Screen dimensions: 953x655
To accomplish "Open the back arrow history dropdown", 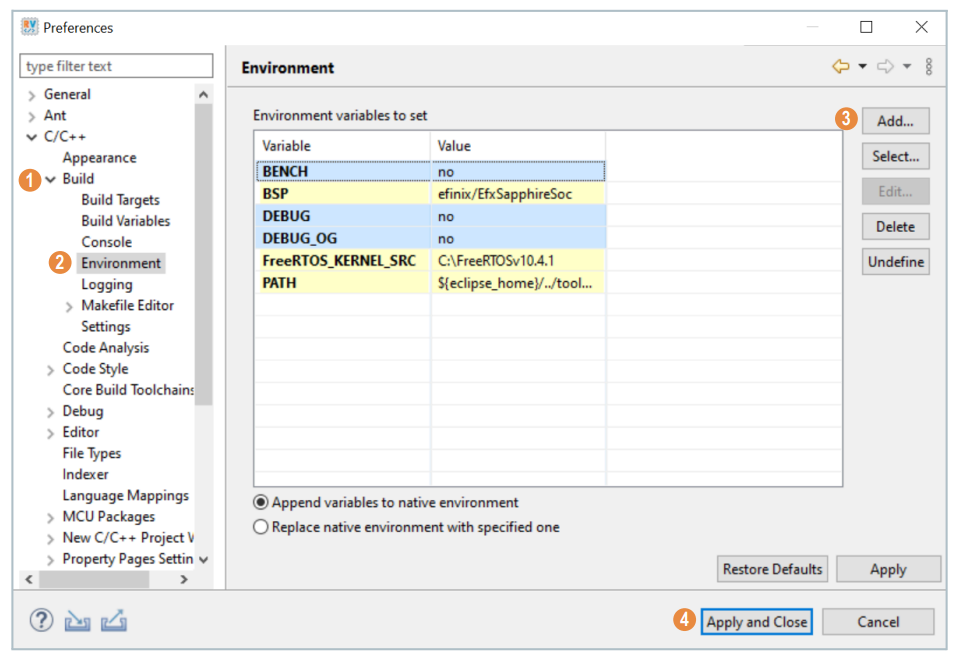I will (862, 67).
